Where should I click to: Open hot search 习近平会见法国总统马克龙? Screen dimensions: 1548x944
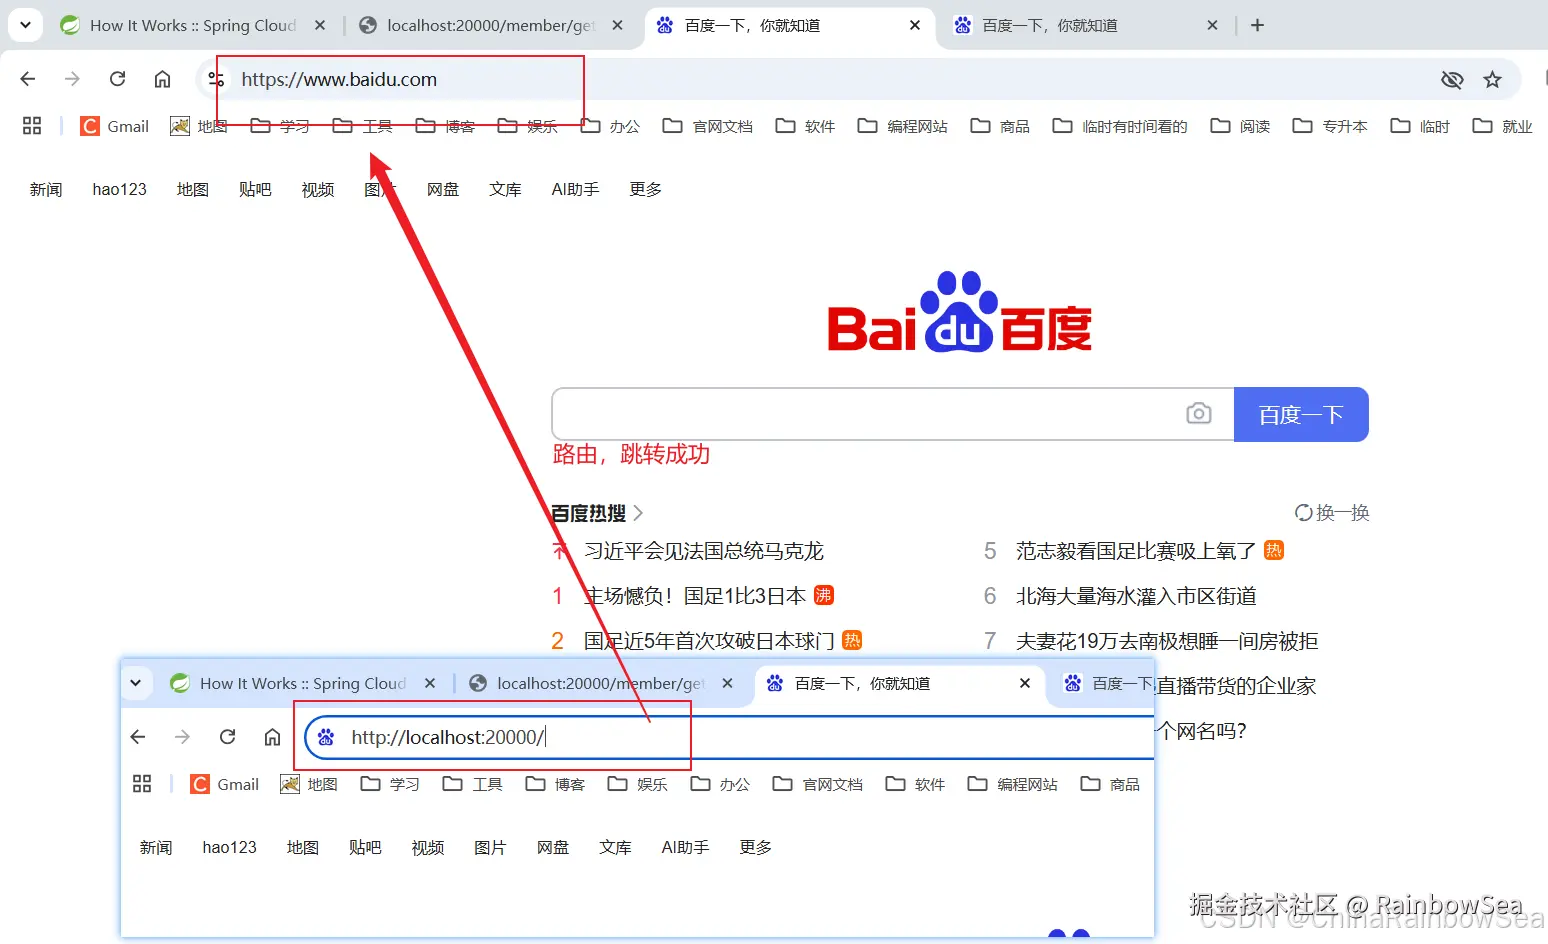click(704, 551)
